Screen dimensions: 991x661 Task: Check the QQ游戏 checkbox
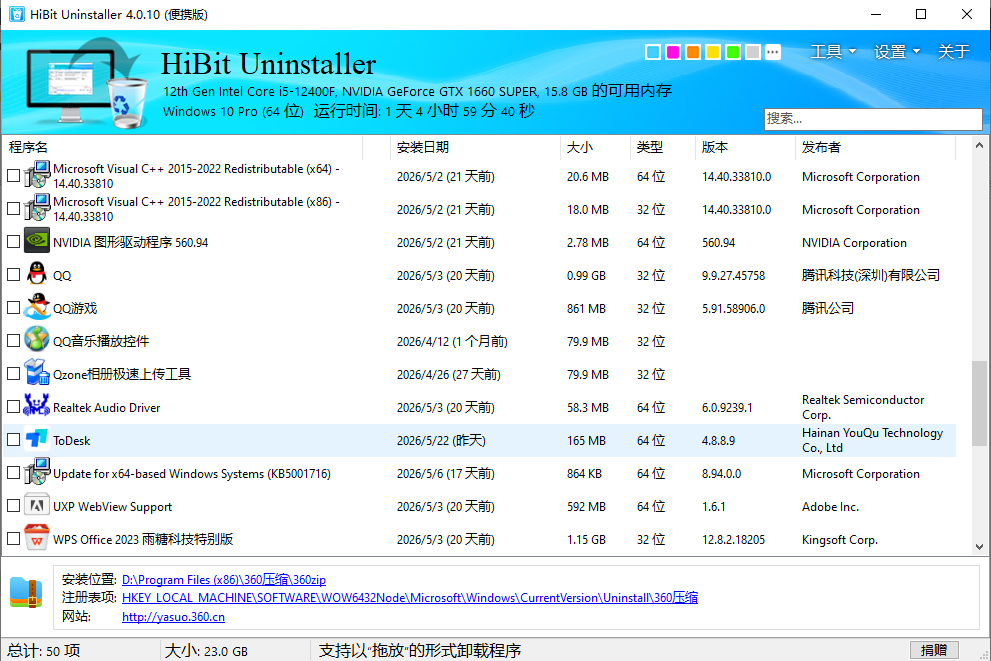(13, 307)
